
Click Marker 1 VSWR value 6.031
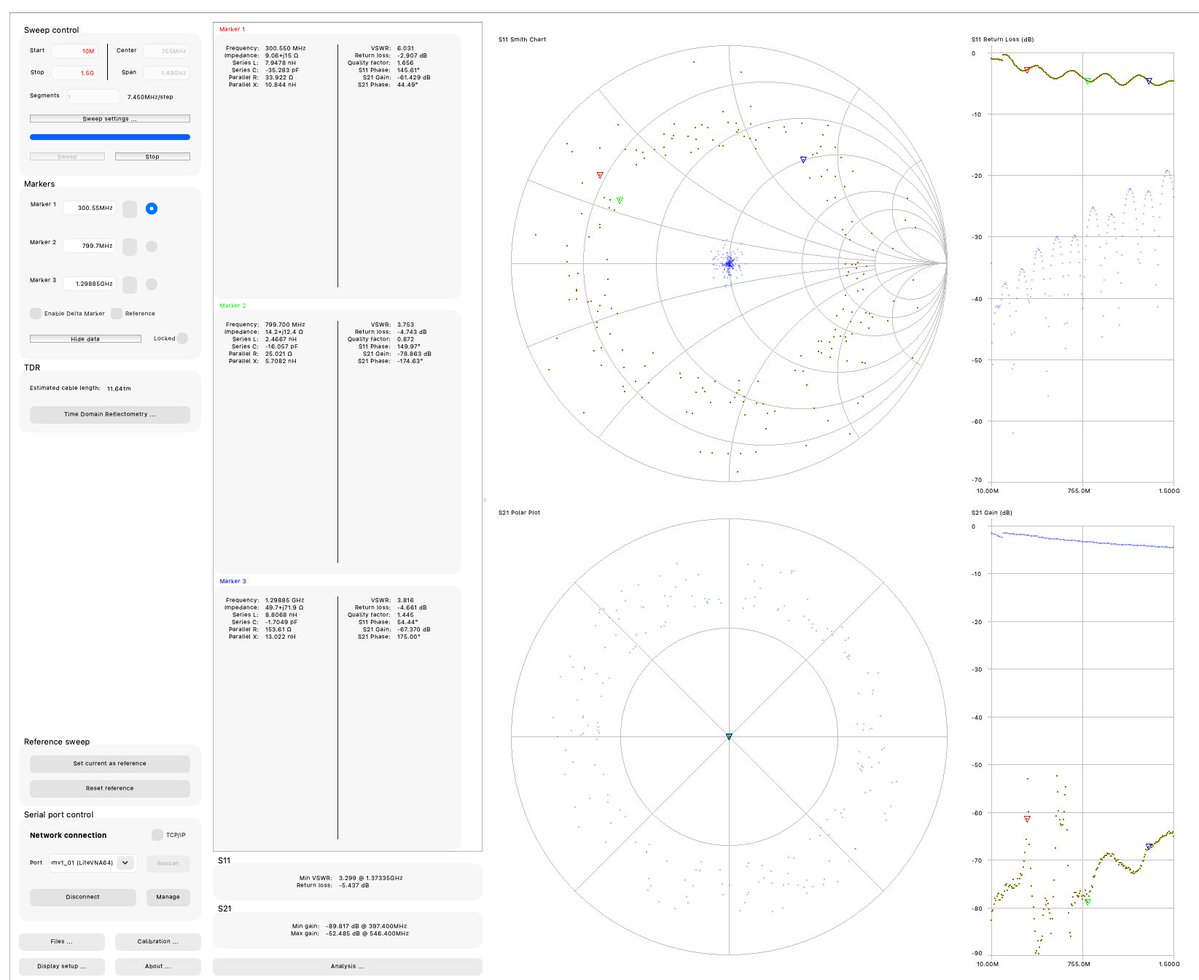click(x=405, y=48)
